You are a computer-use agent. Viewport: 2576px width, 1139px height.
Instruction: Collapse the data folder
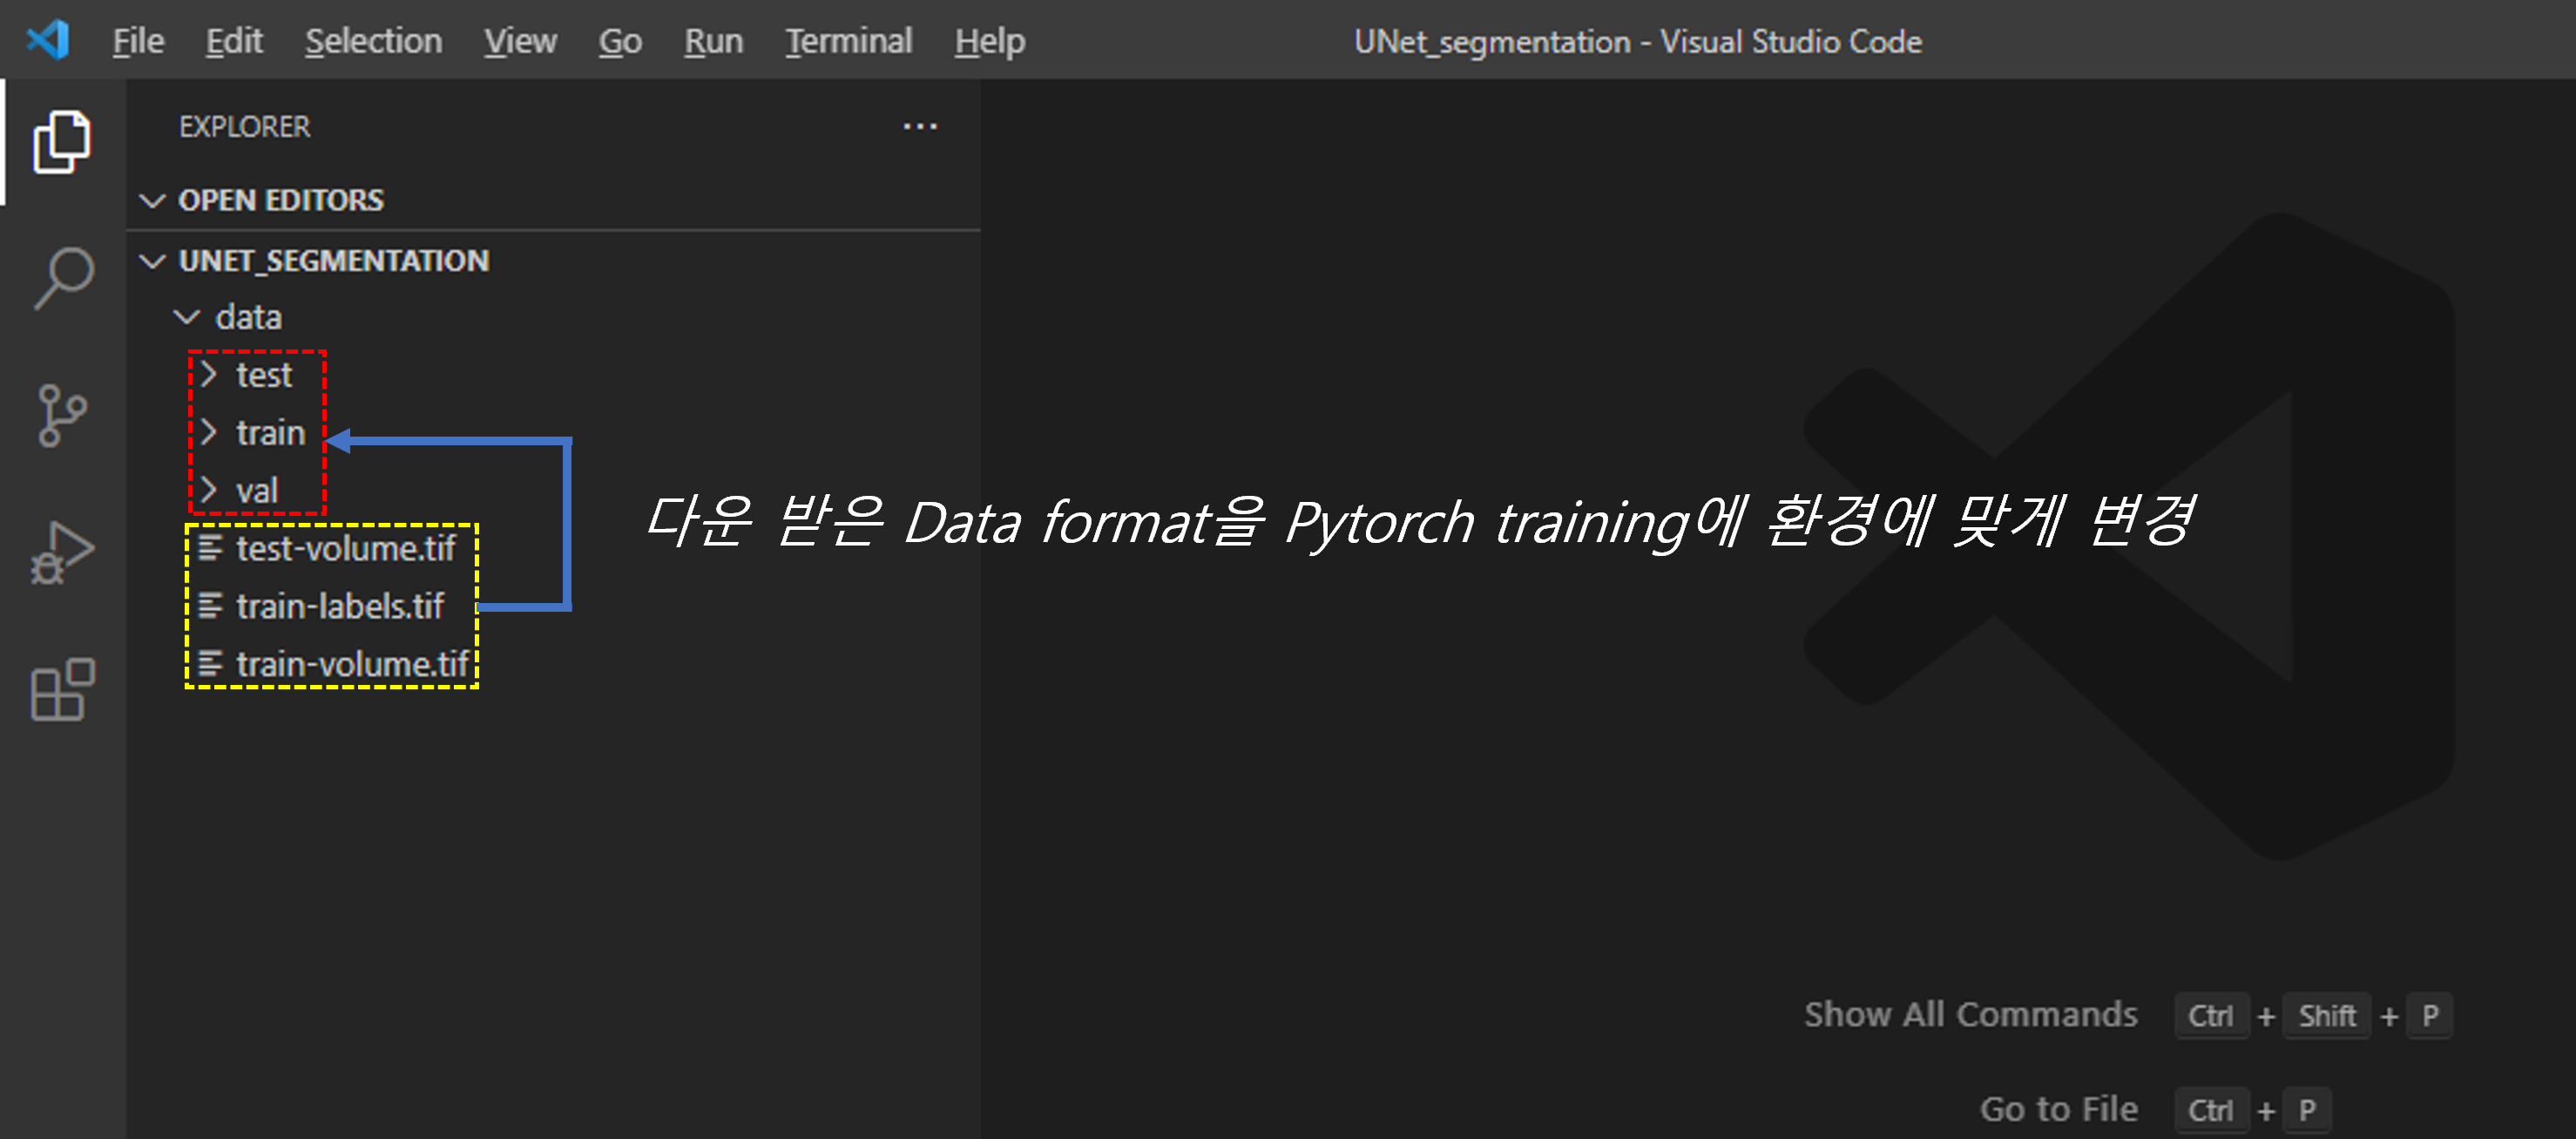tap(187, 318)
